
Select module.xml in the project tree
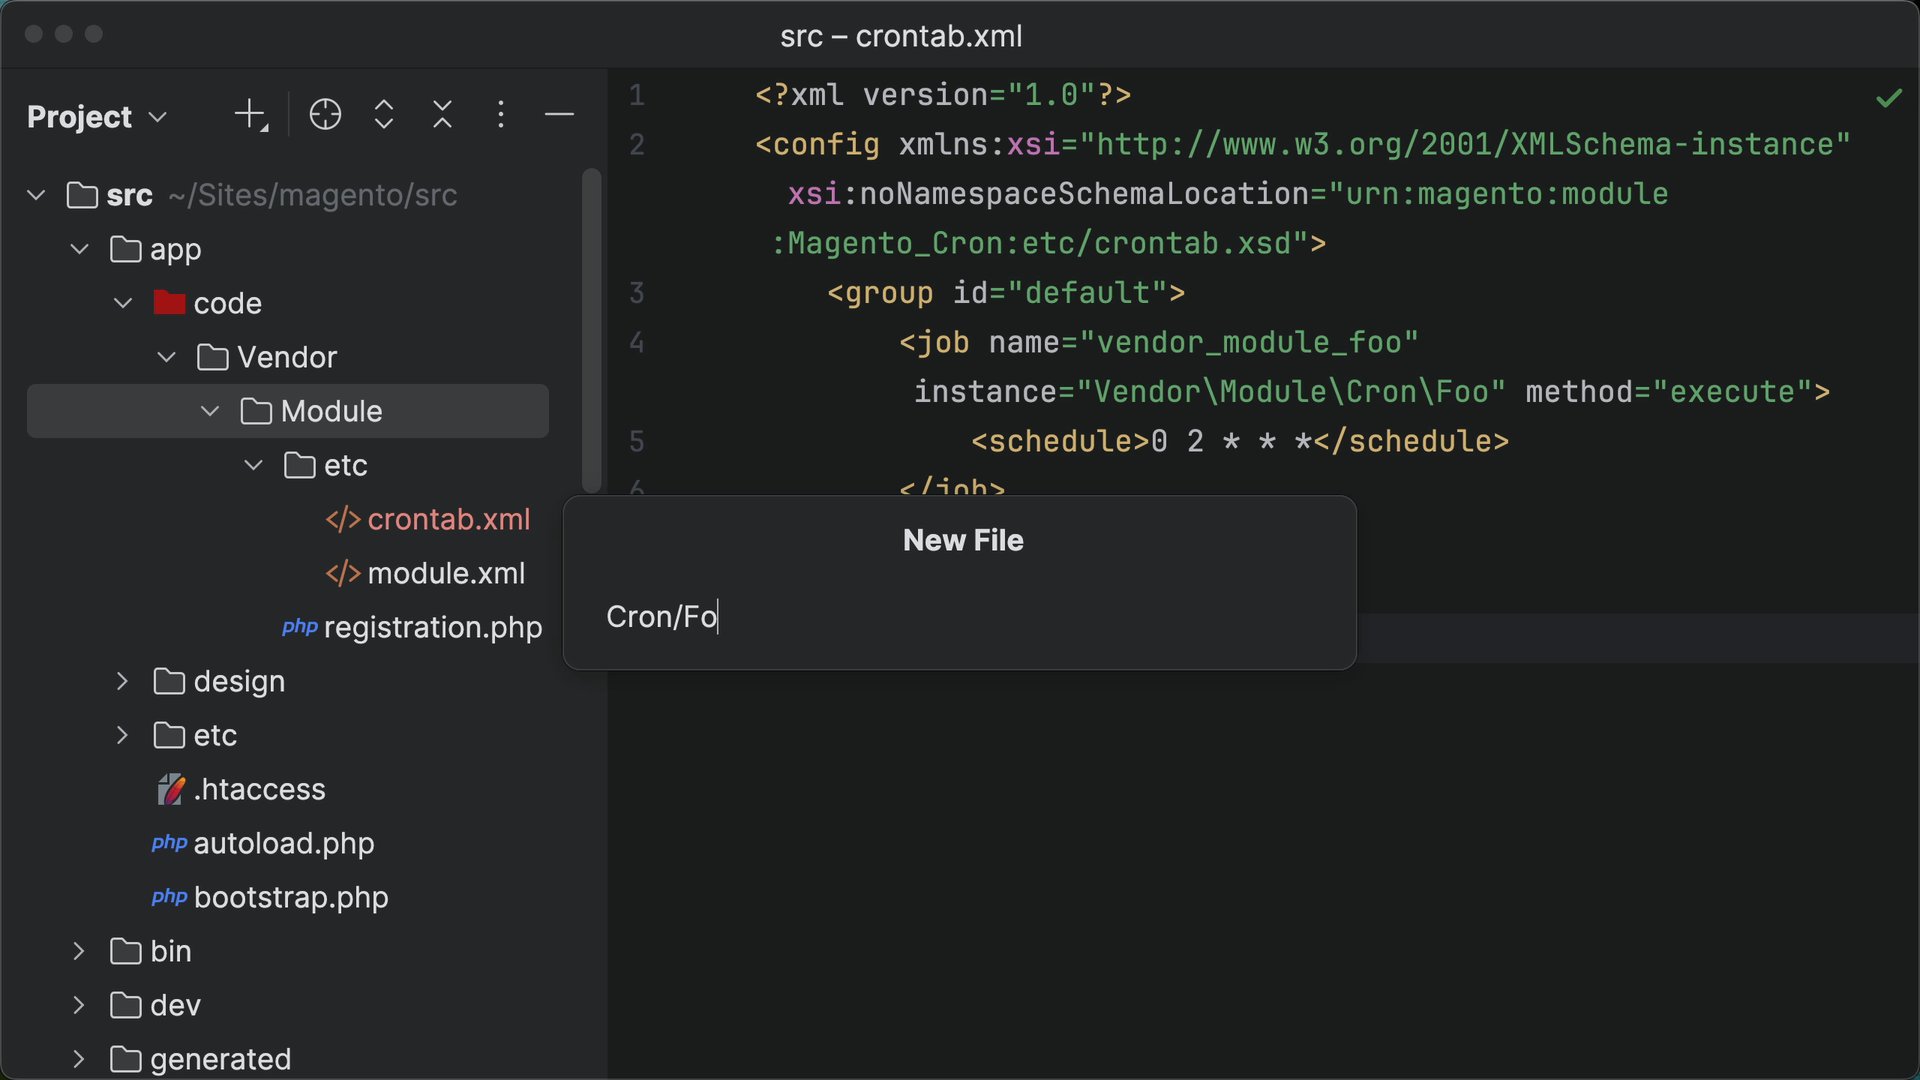pos(446,573)
